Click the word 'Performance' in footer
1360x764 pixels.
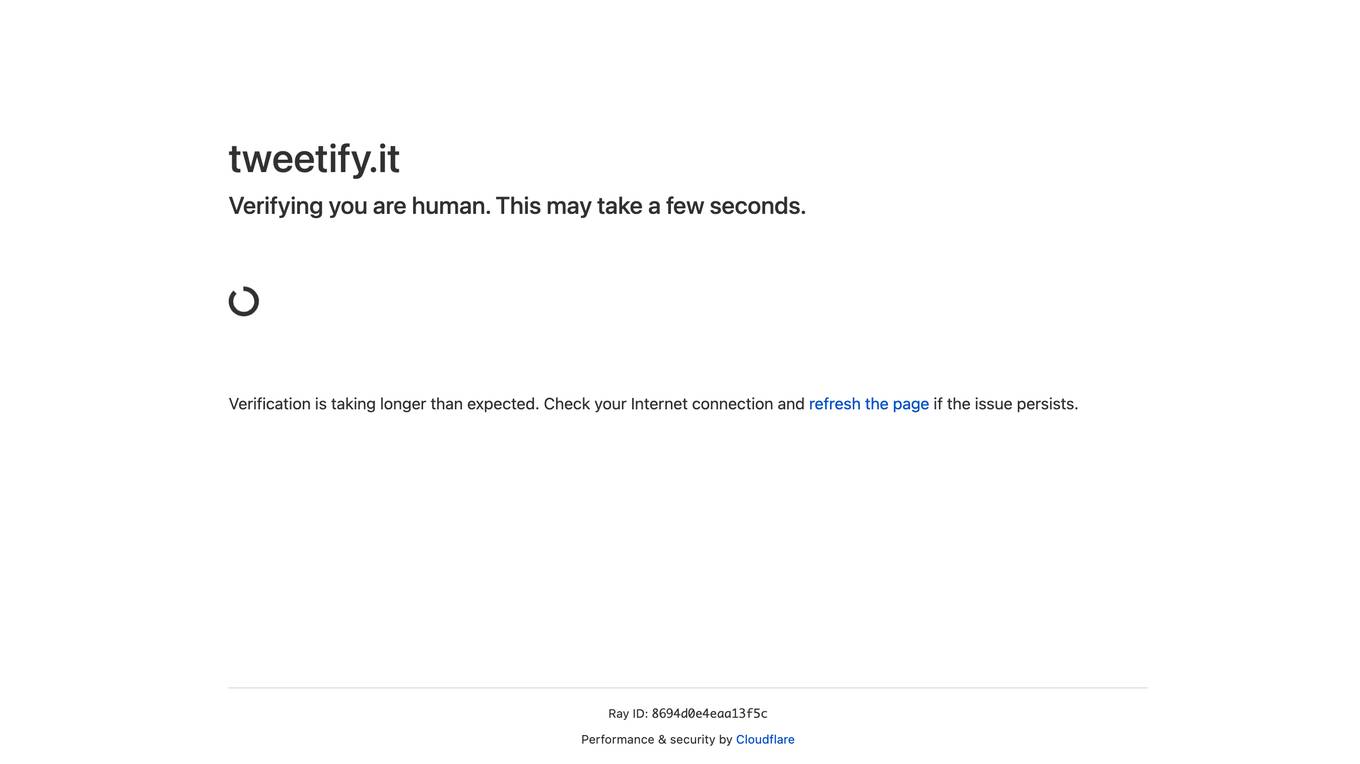tap(617, 740)
